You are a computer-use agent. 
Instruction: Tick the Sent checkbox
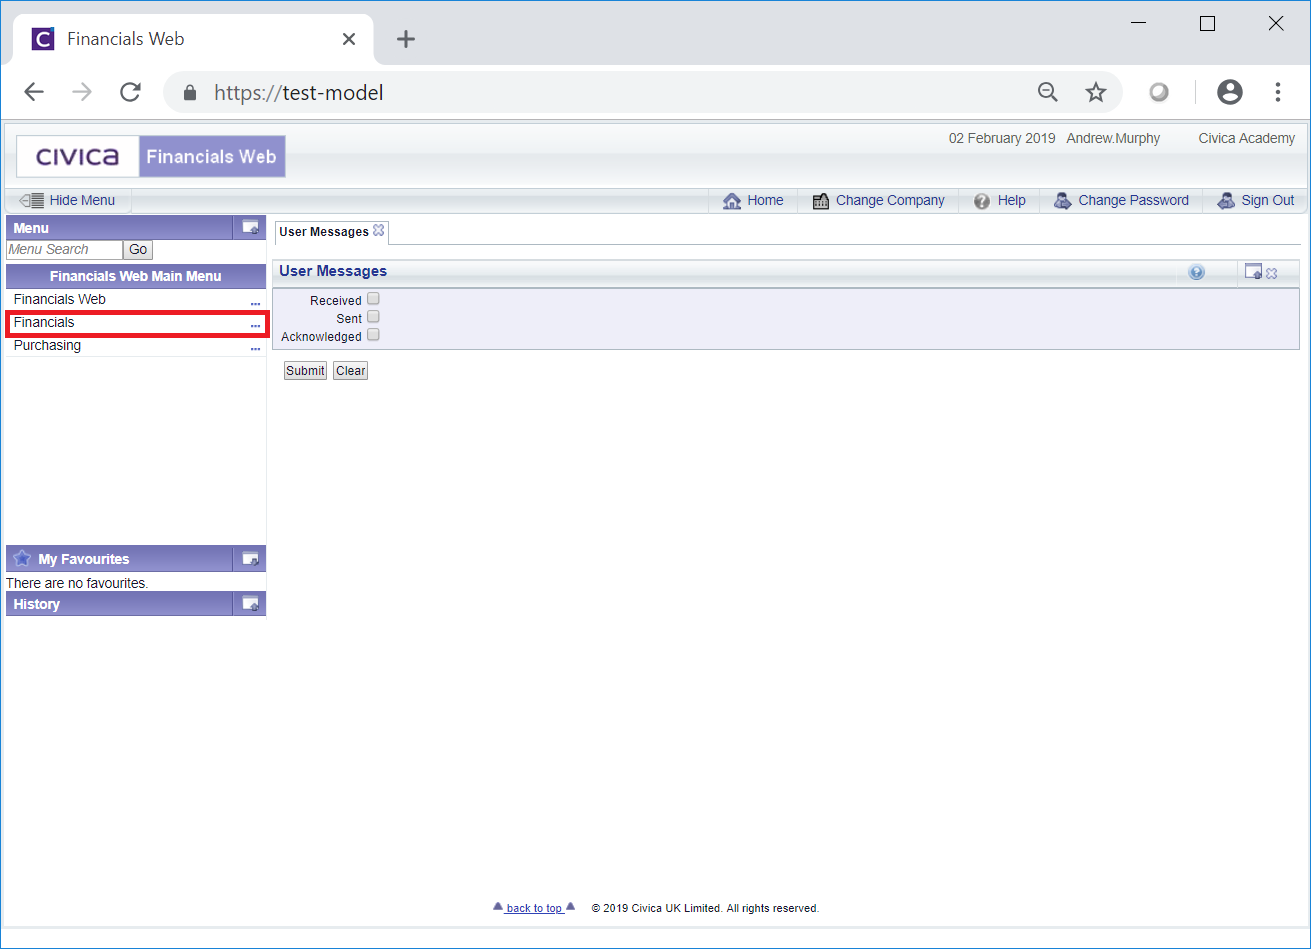pos(373,317)
